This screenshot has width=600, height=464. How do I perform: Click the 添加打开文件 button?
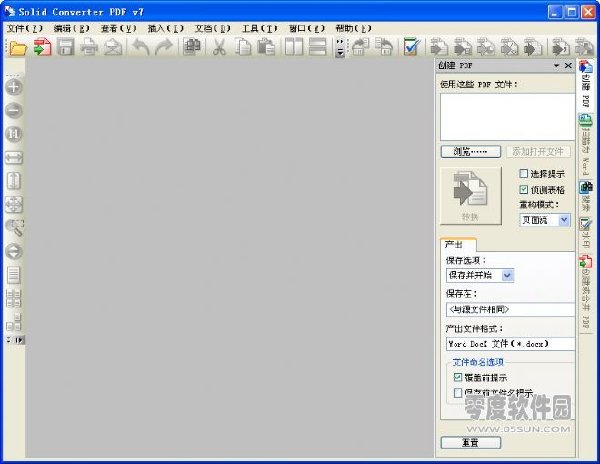coord(538,152)
